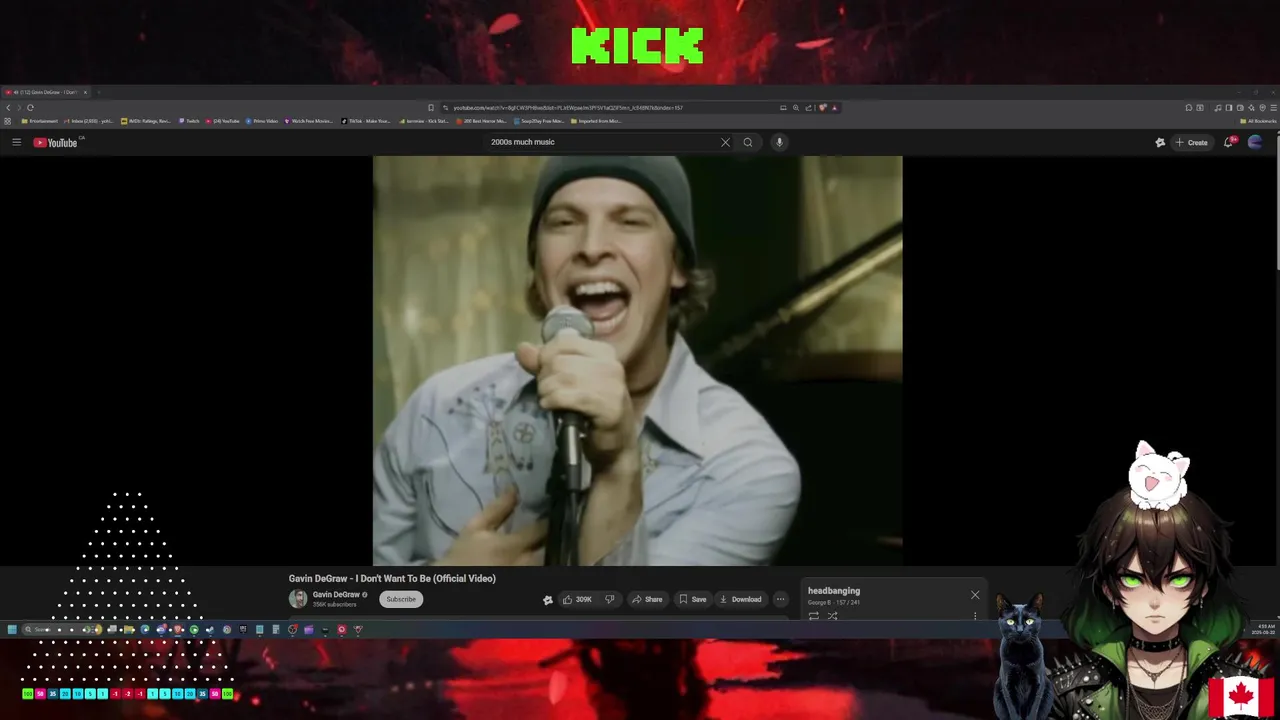Clear the YouTube search text with X

725,142
